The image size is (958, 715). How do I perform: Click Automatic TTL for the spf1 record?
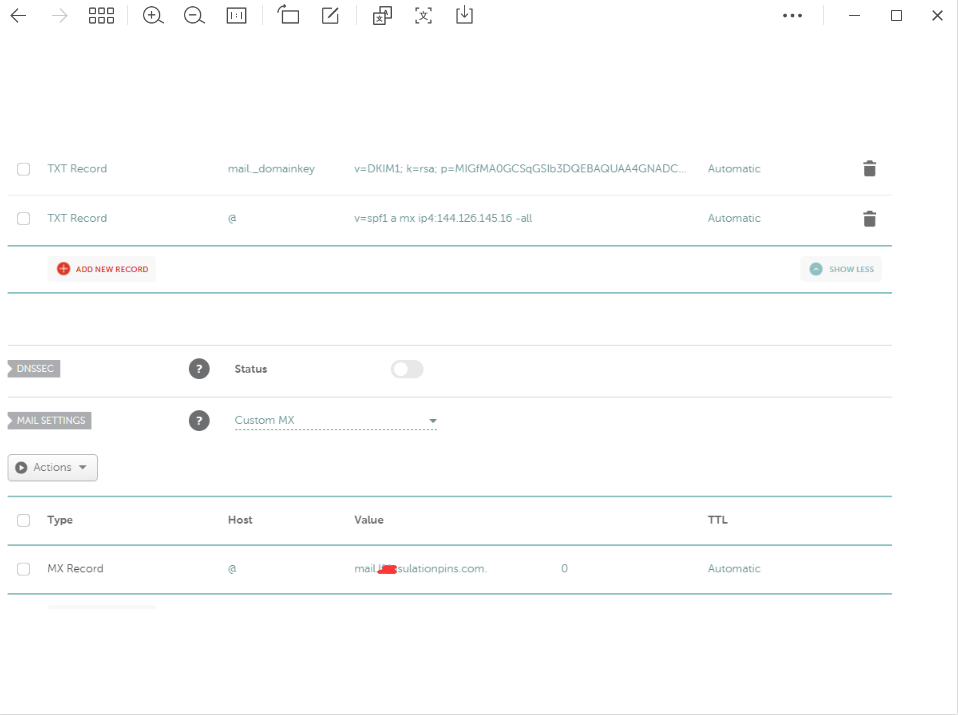(x=734, y=218)
